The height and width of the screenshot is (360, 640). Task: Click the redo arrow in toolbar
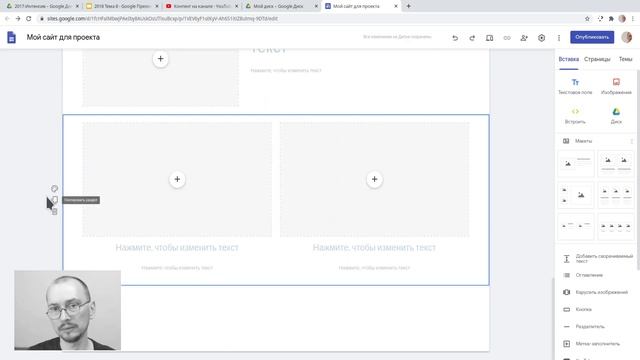tap(472, 38)
